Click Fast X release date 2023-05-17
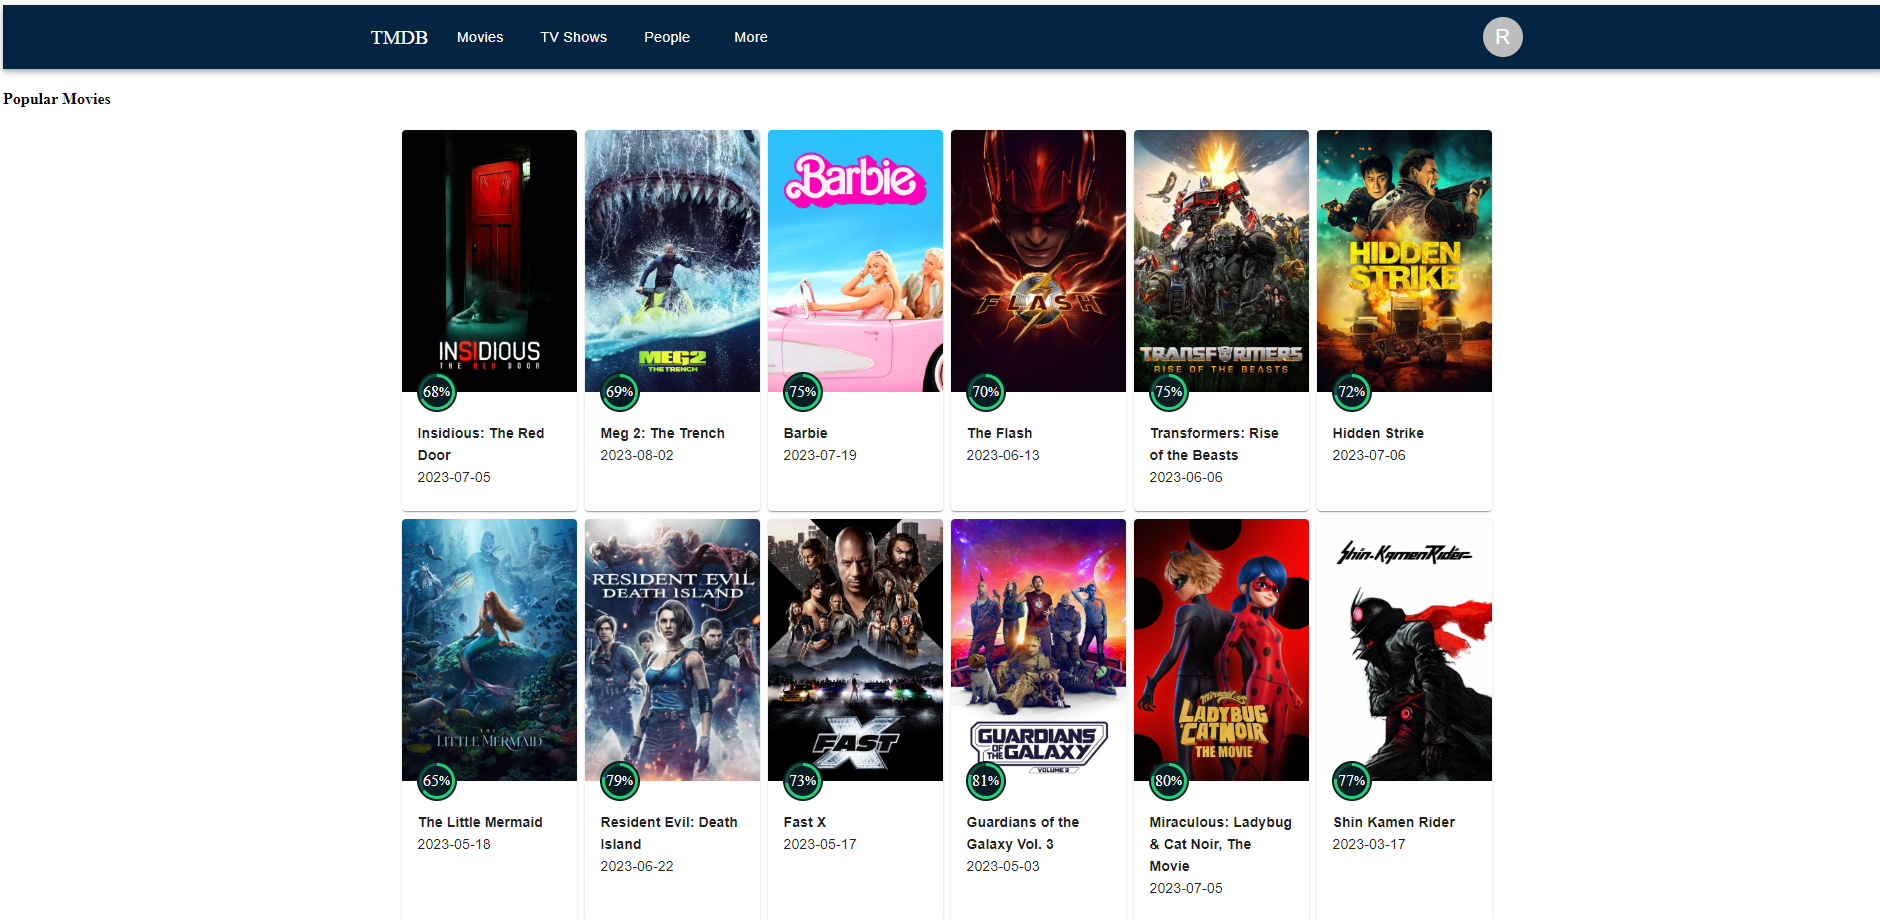This screenshot has height=920, width=1880. [x=820, y=844]
